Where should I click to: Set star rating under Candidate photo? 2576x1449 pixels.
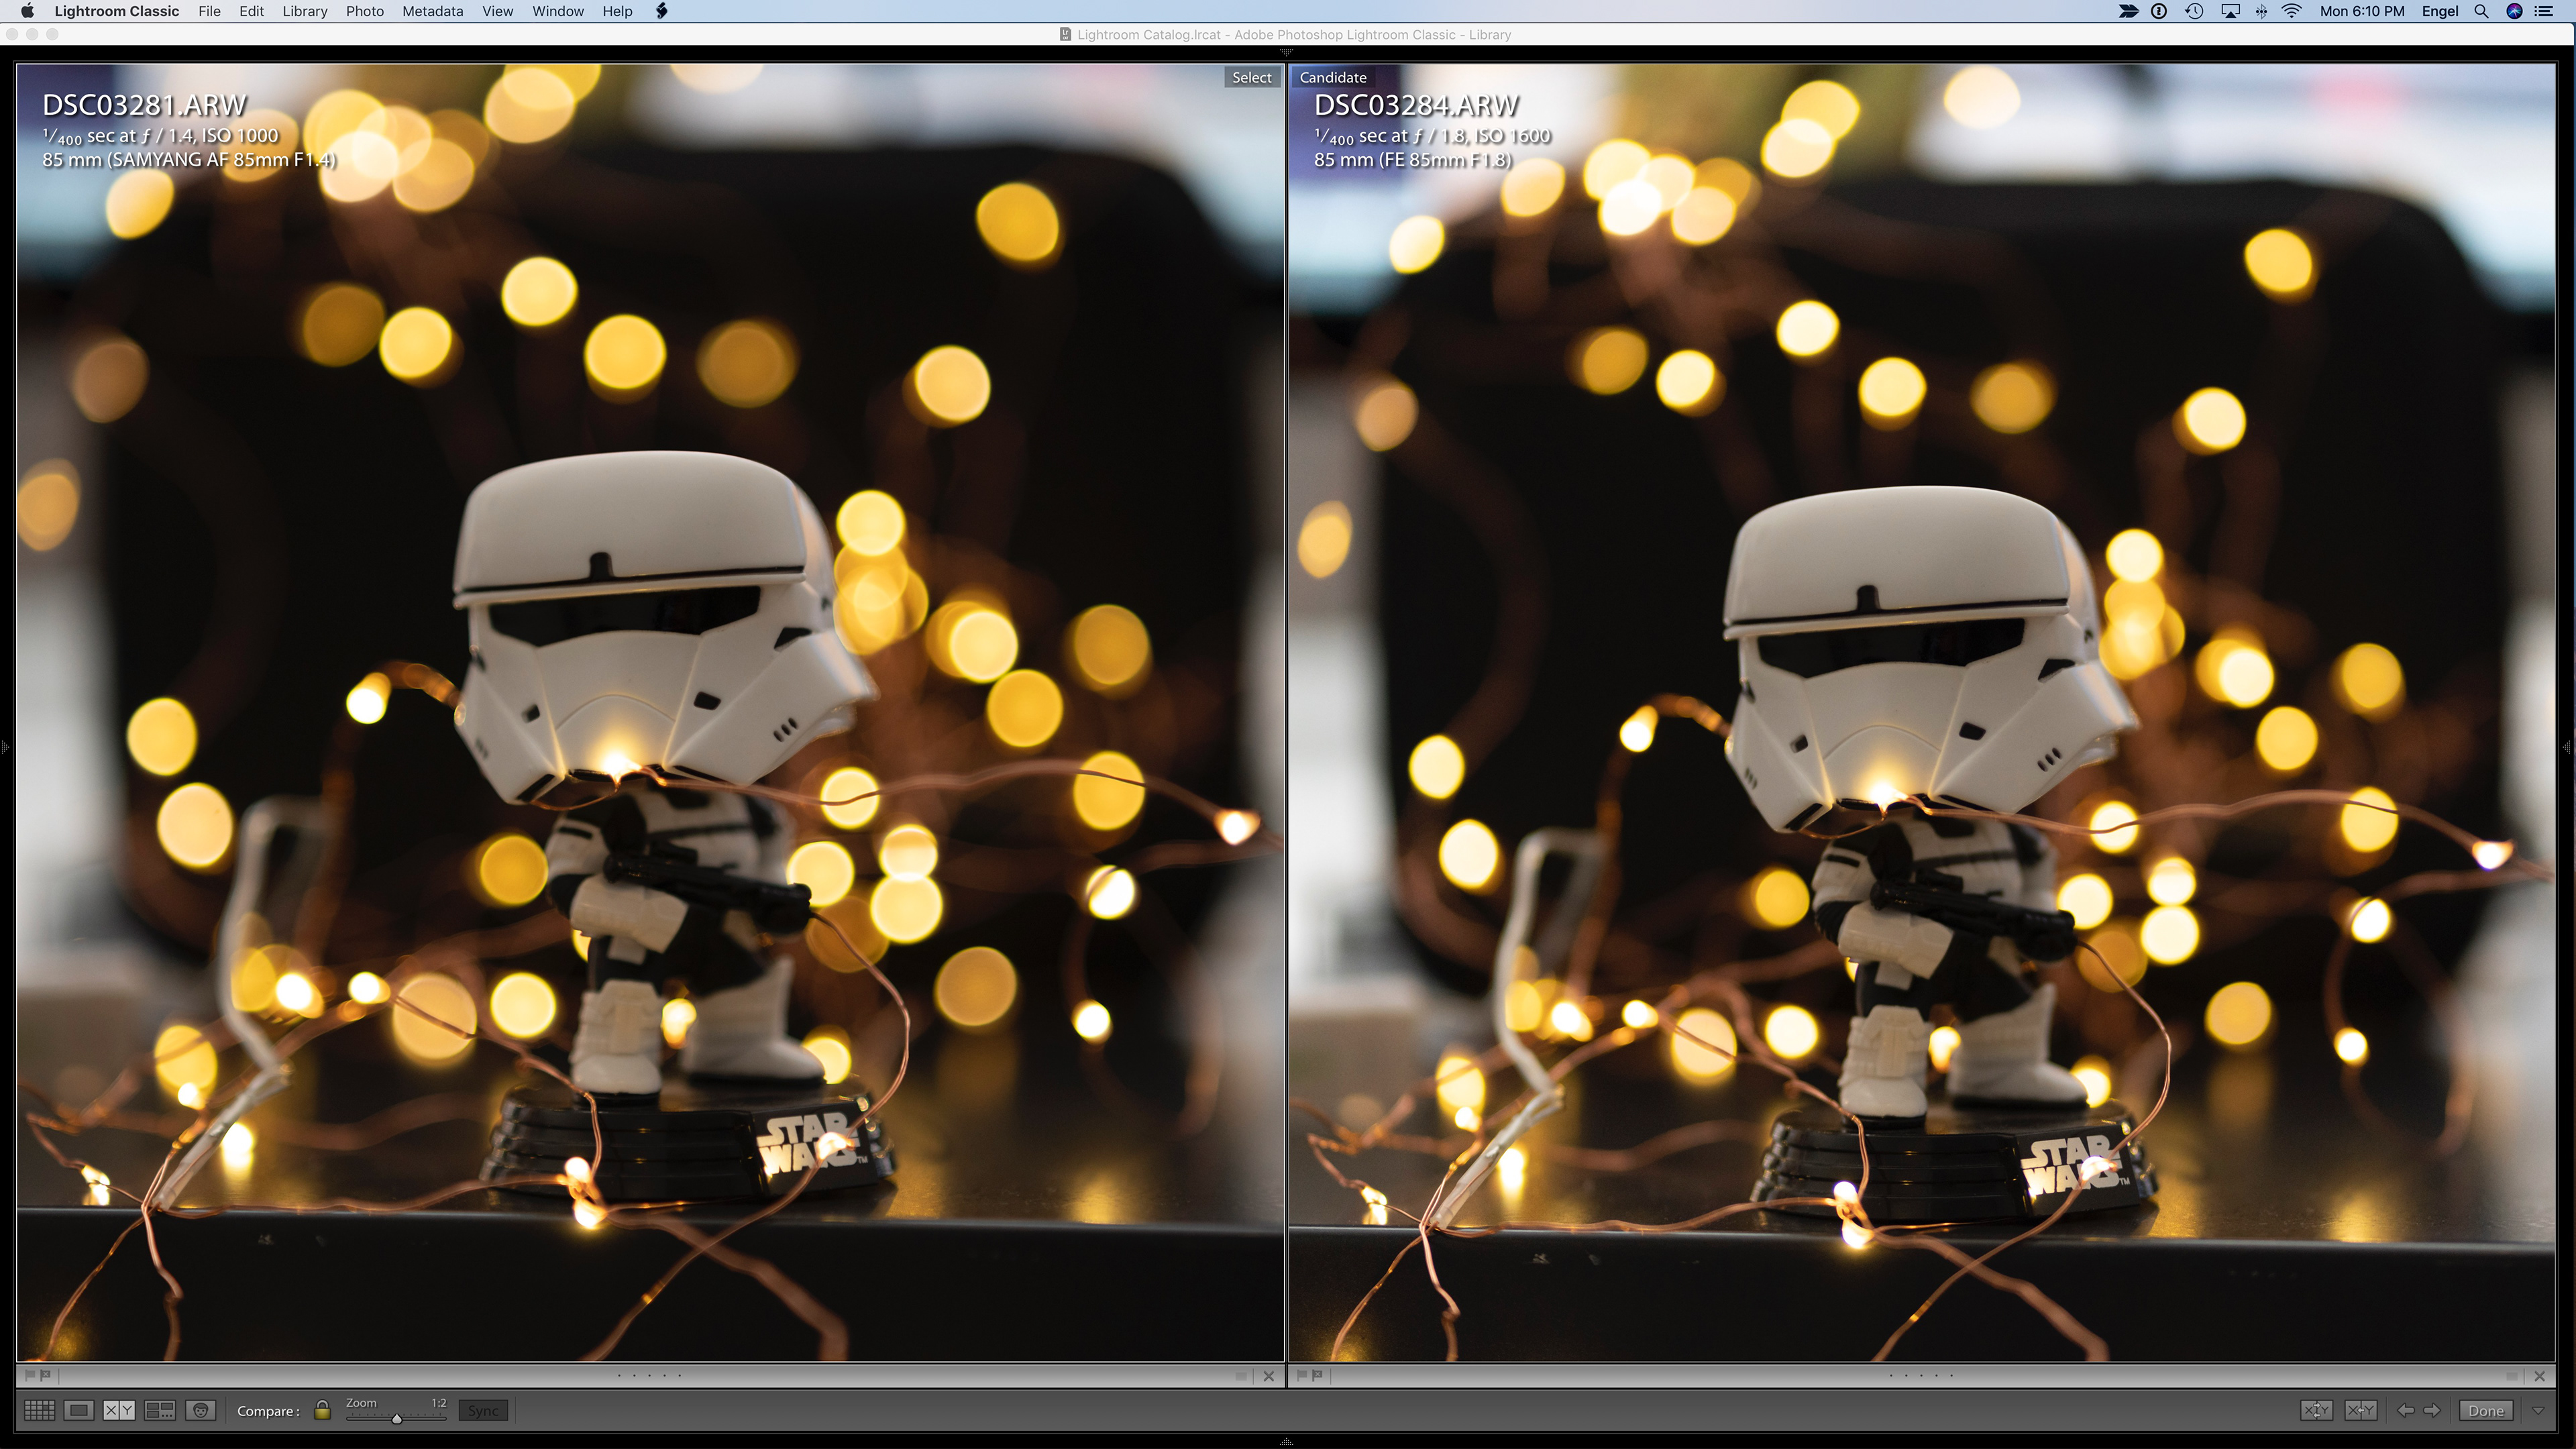click(x=1920, y=1375)
